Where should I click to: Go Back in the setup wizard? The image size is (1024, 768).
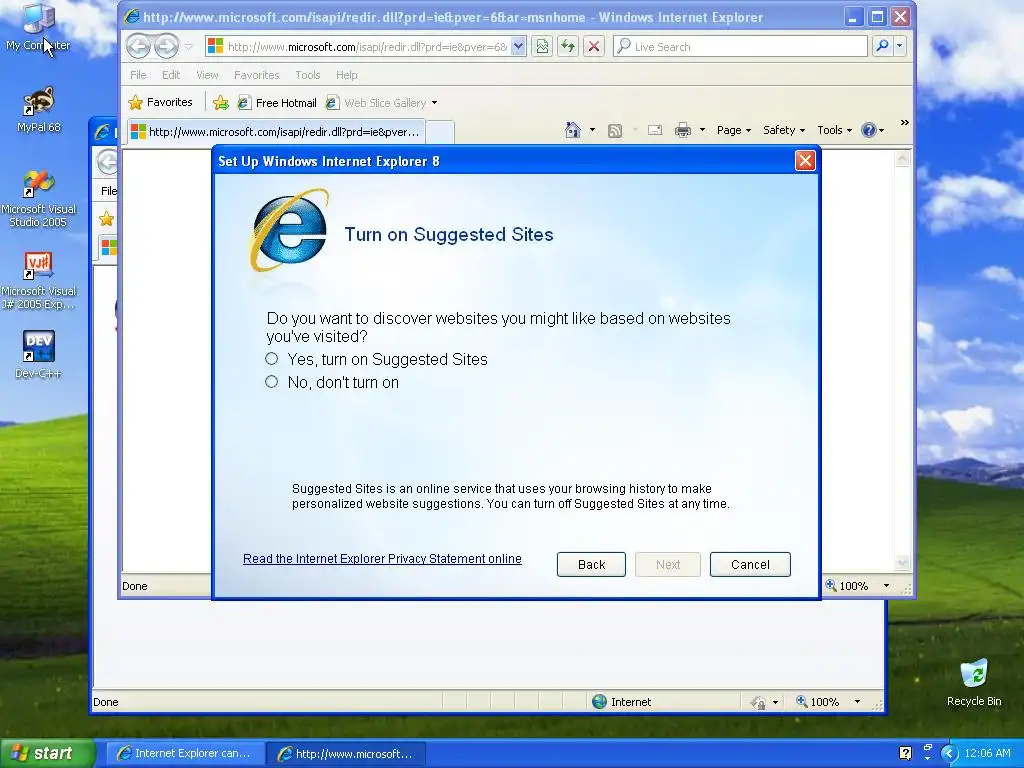591,564
